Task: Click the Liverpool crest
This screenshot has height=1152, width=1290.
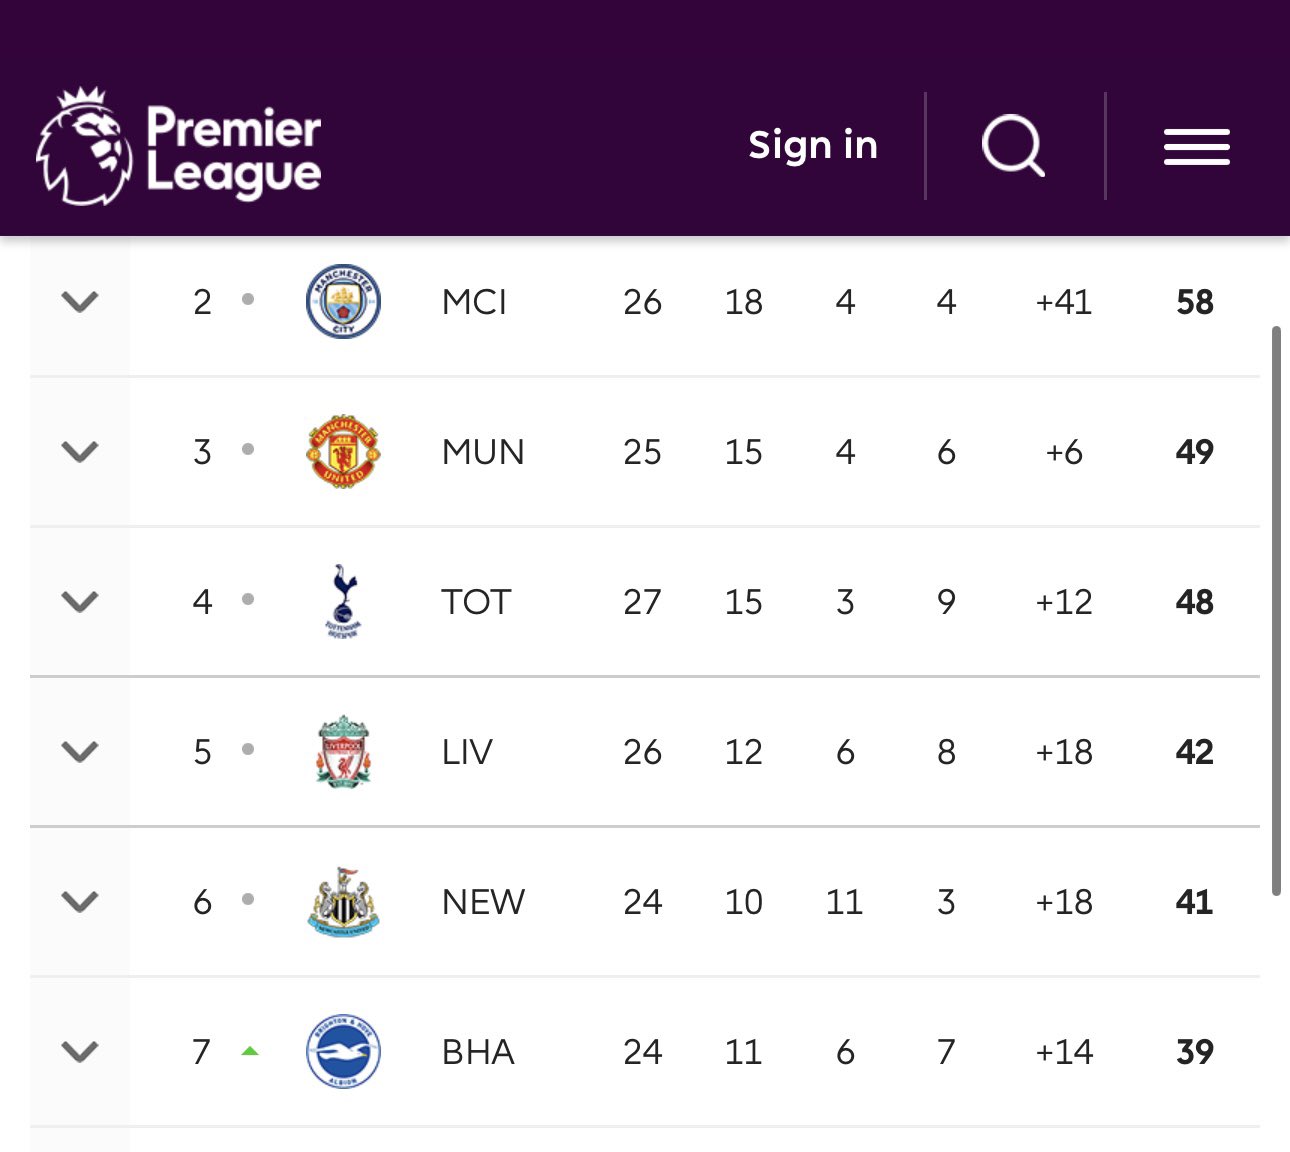Action: tap(343, 751)
